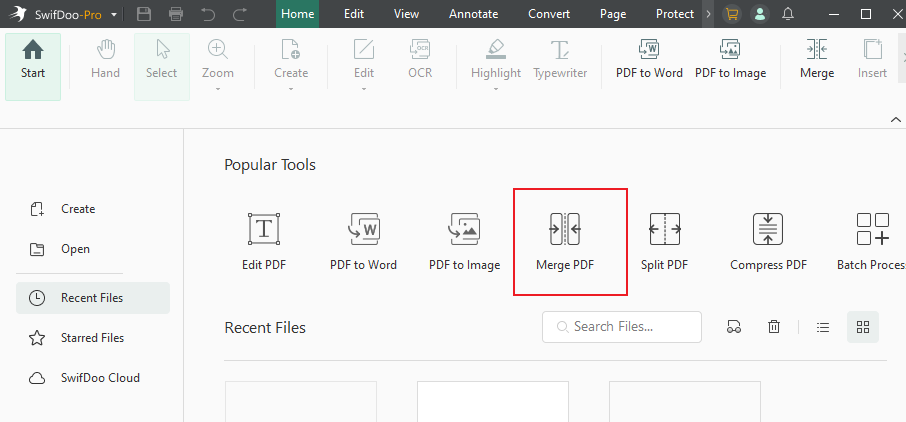Image resolution: width=906 pixels, height=422 pixels.
Task: Open Split PDF under Popular Tools
Action: 664,242
